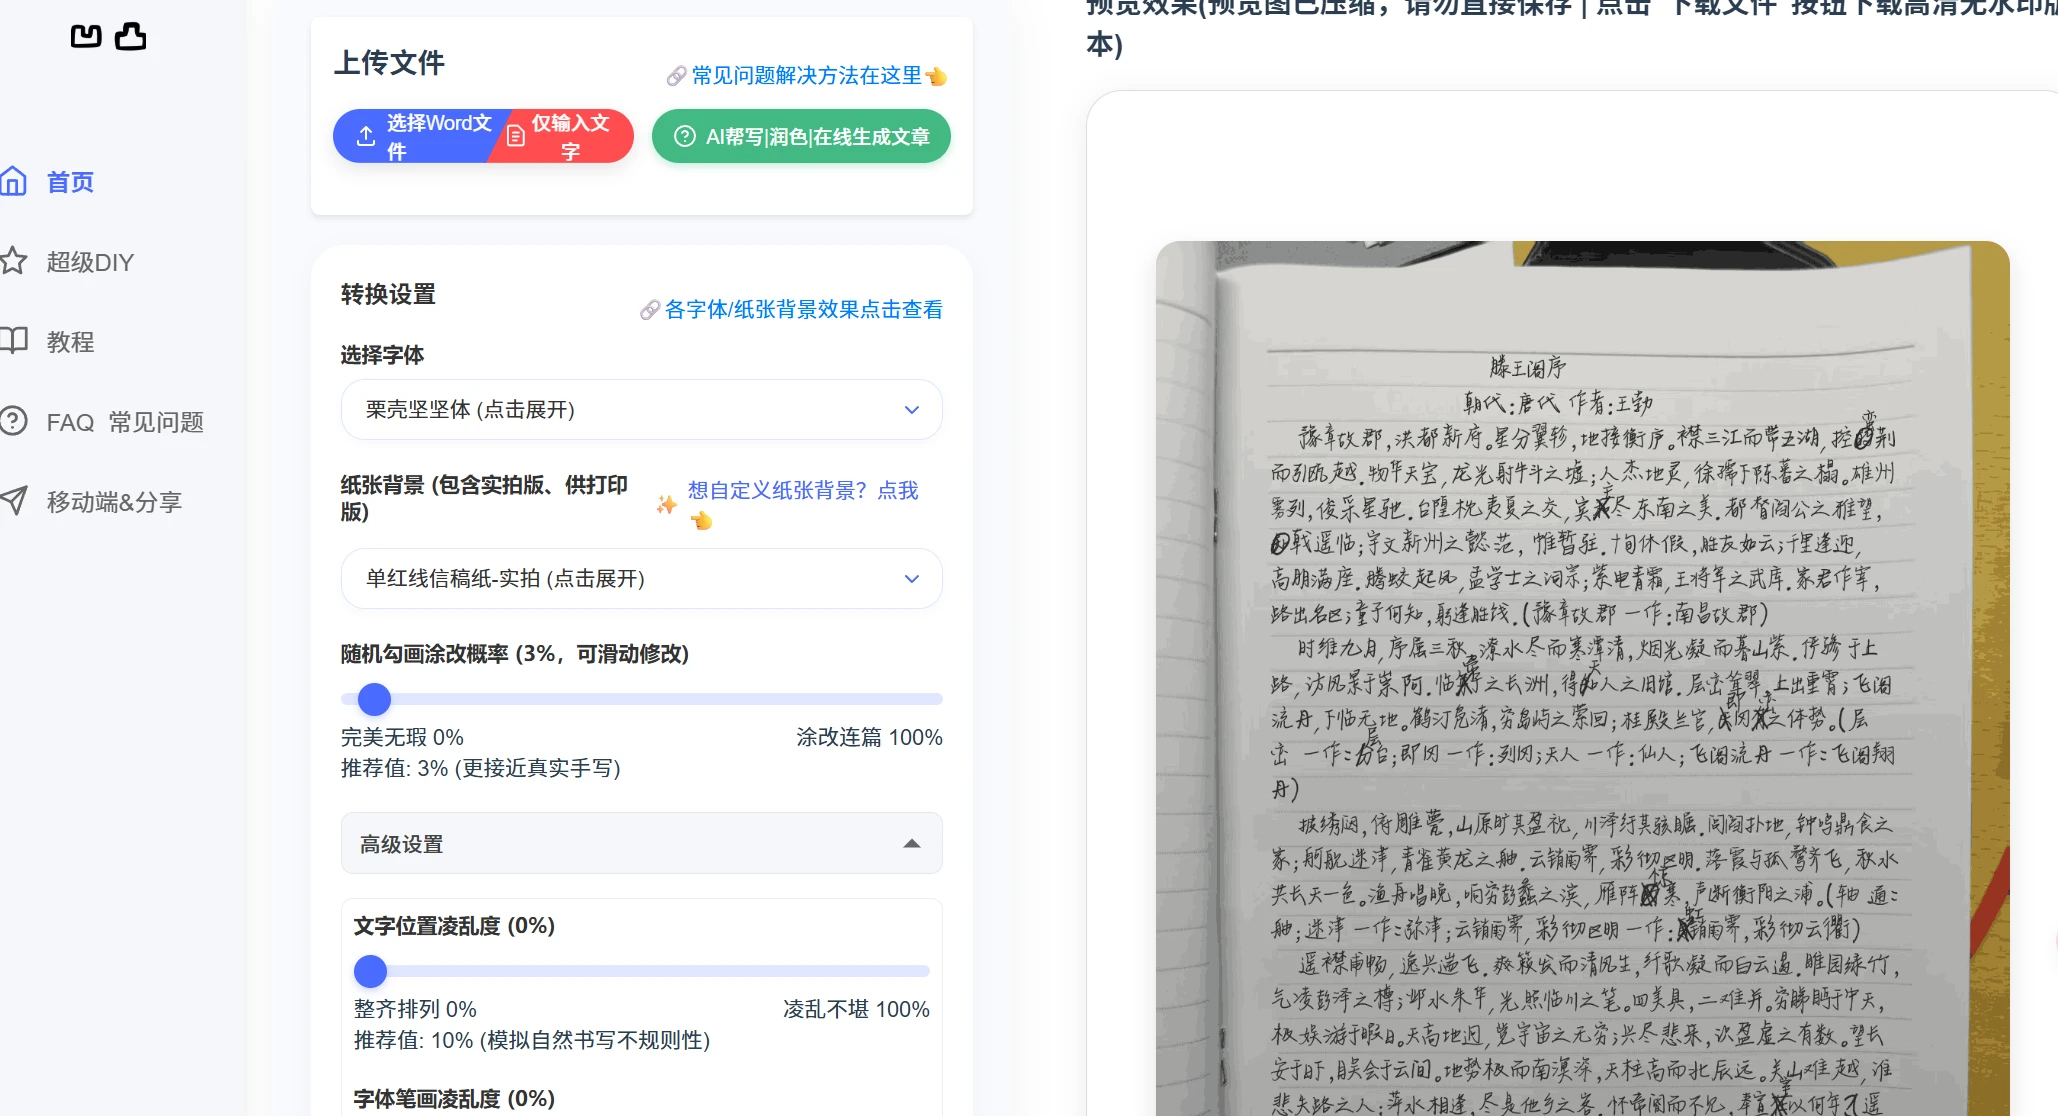Click the 推荐值: 3% (更接近真实手写) text
This screenshot has width=2058, height=1116.
click(481, 768)
